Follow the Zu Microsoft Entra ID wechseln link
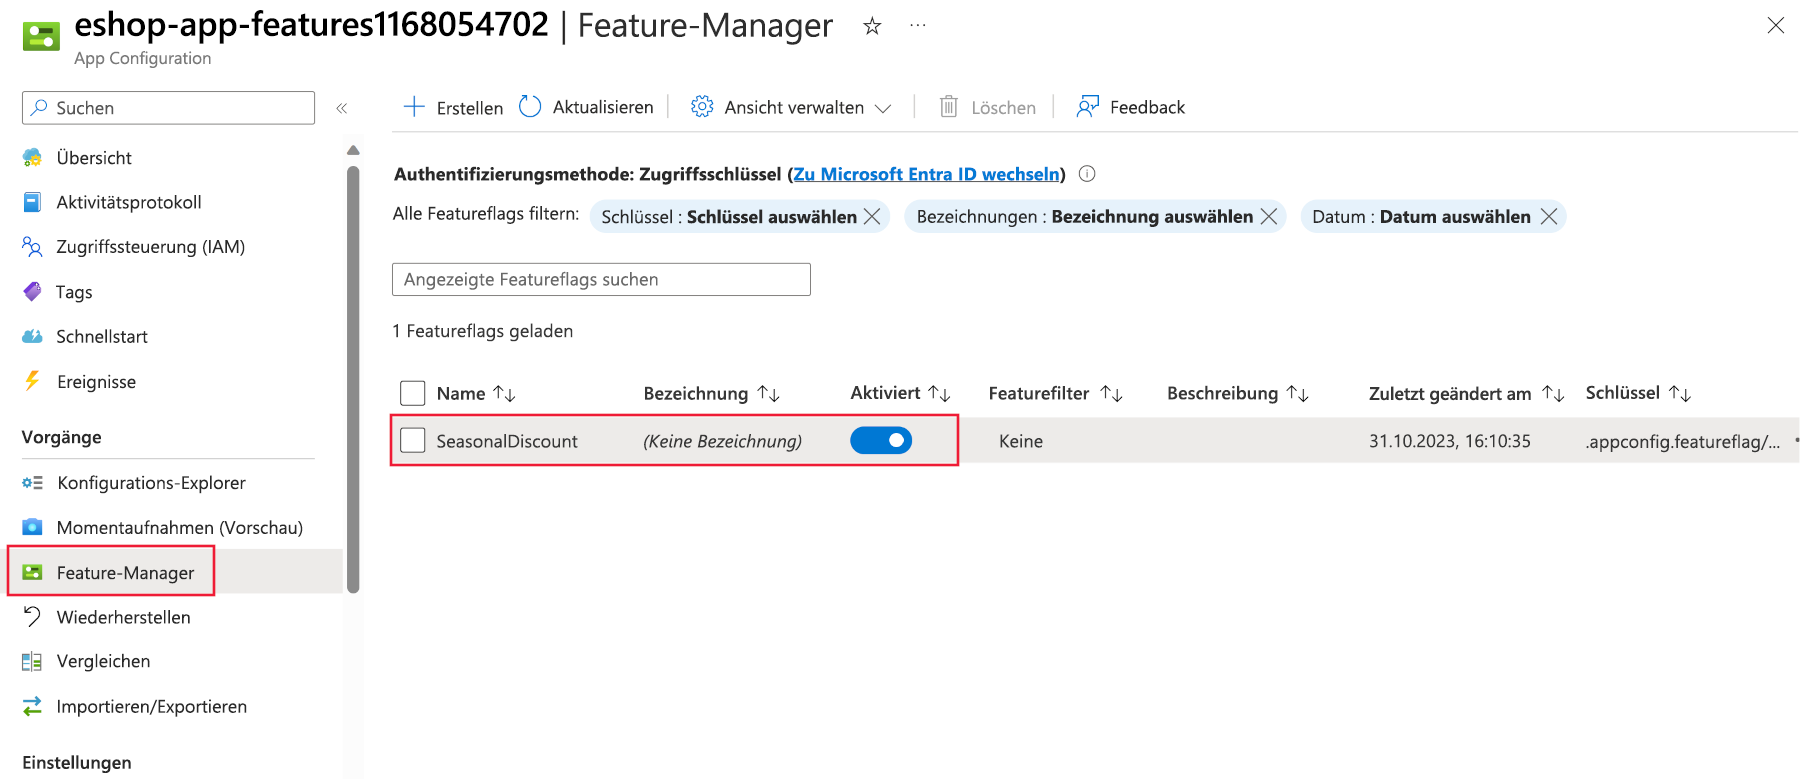The height and width of the screenshot is (779, 1800). coord(926,174)
